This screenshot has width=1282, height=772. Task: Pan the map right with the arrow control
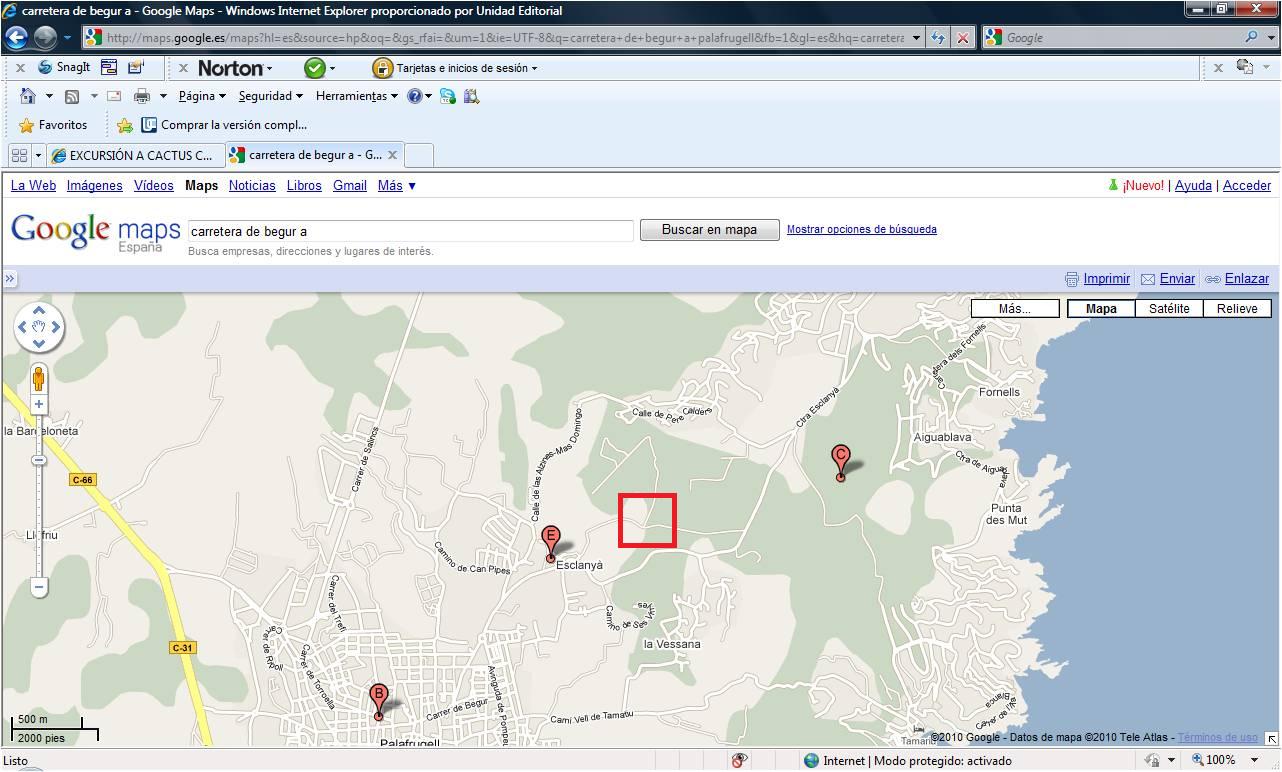coord(57,327)
